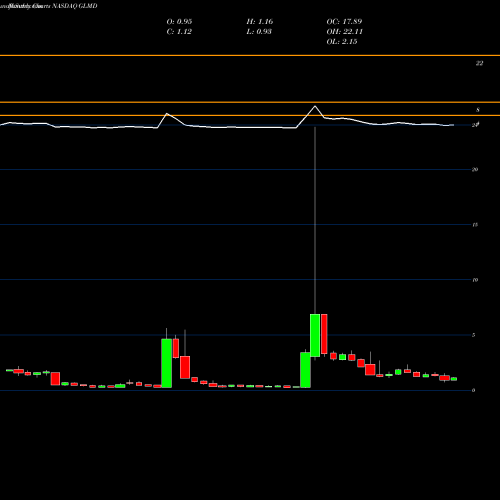Click the 15 price axis label
This screenshot has height=500, width=500.
click(x=475, y=225)
